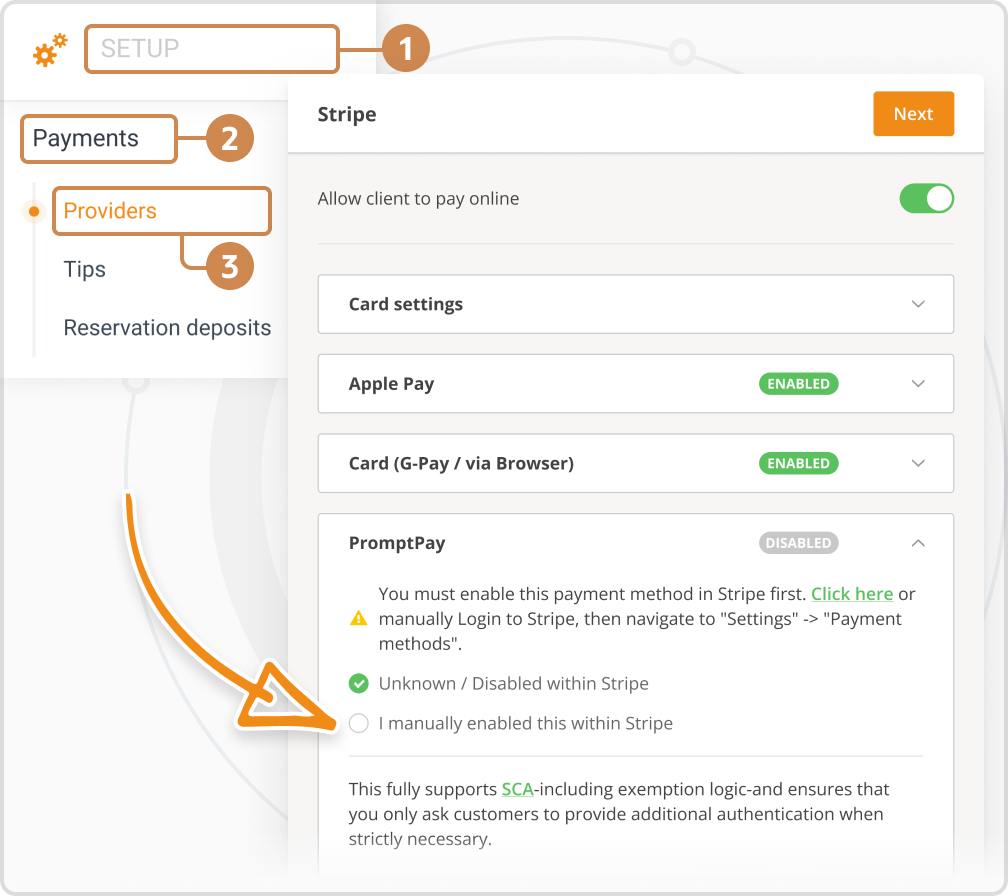Image resolution: width=1008 pixels, height=896 pixels.
Task: Click the Next button
Action: point(913,113)
